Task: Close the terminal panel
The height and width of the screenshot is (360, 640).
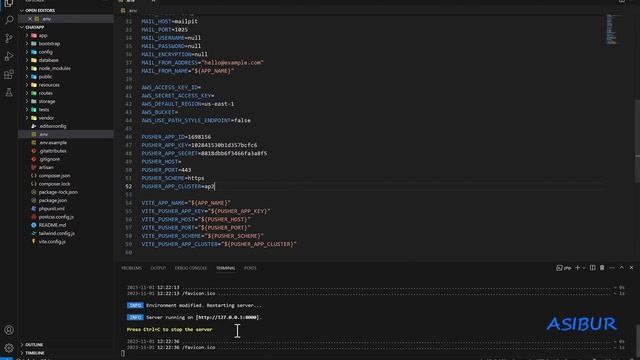Action: (x=631, y=268)
